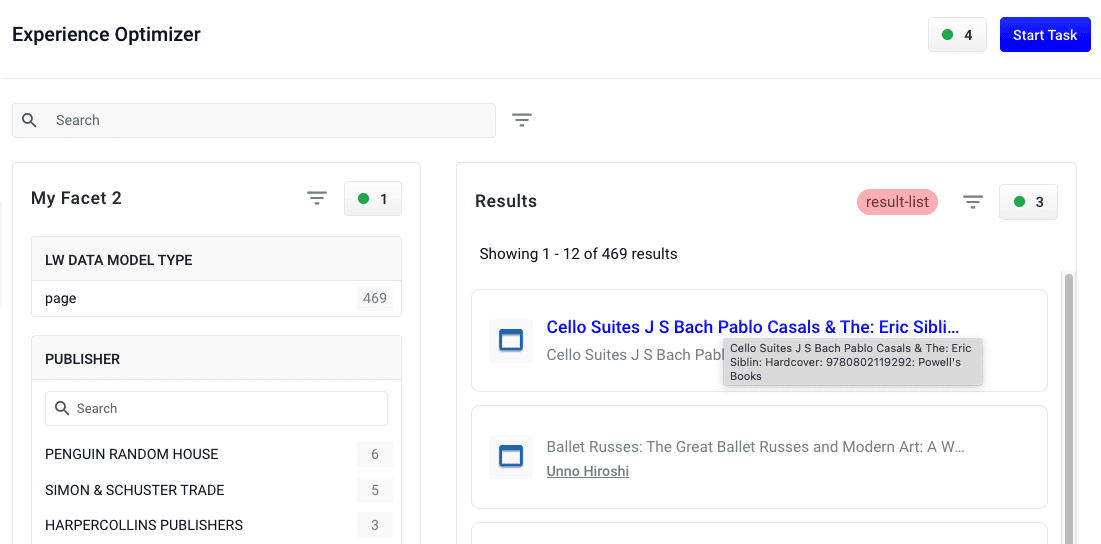The image size is (1101, 544).
Task: Click the Experience Optimizer title
Action: pyautogui.click(x=107, y=34)
